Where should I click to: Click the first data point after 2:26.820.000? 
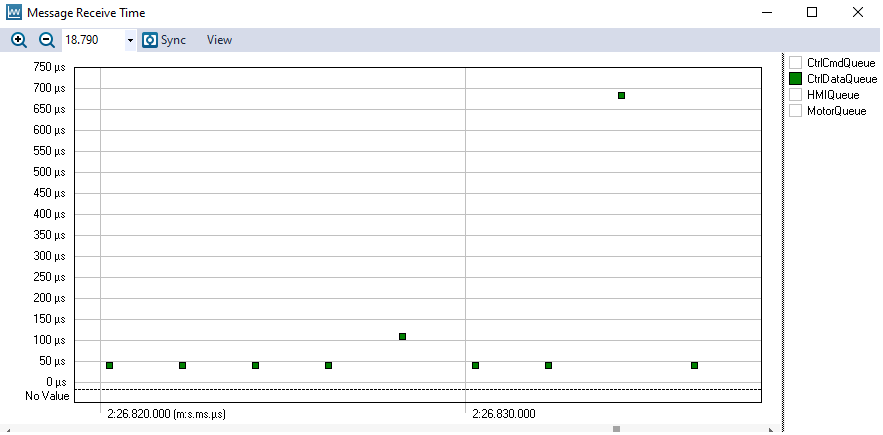pyautogui.click(x=109, y=365)
